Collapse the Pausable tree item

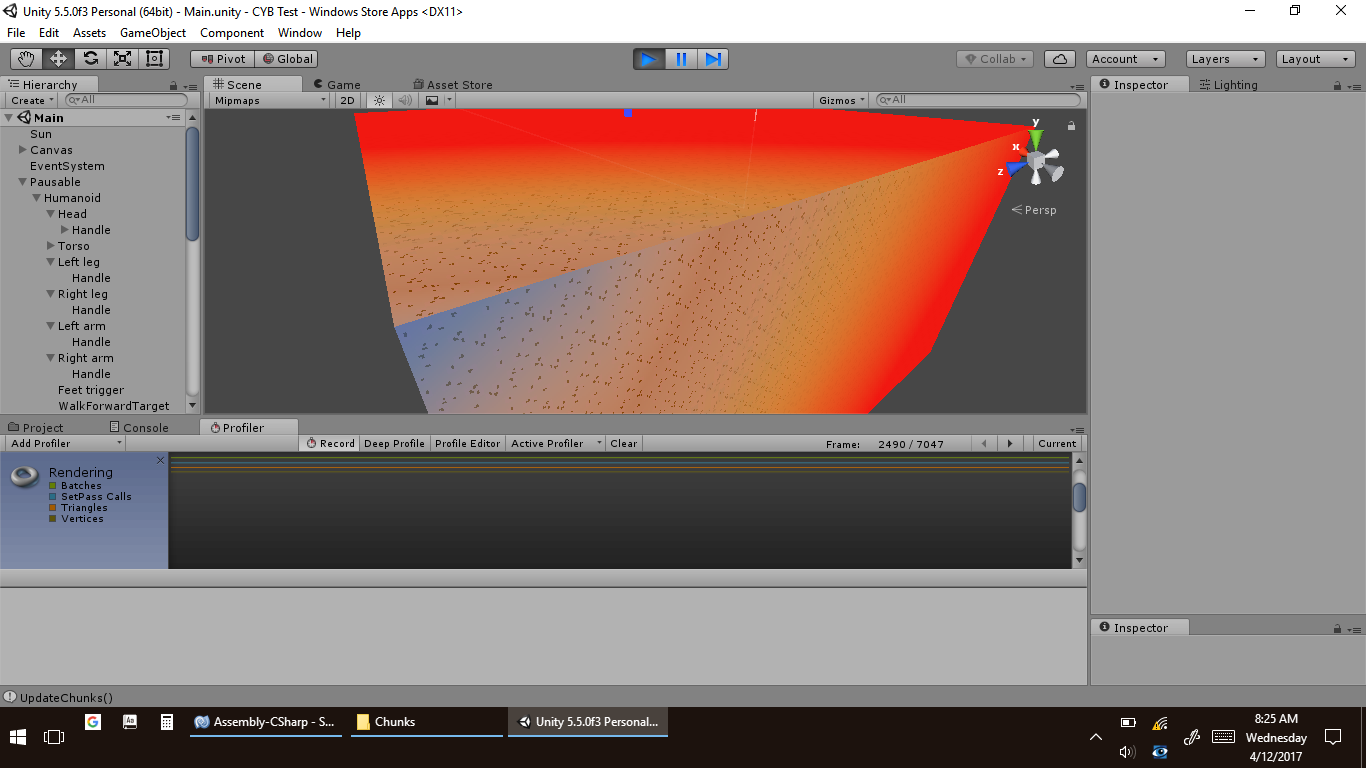pos(22,182)
